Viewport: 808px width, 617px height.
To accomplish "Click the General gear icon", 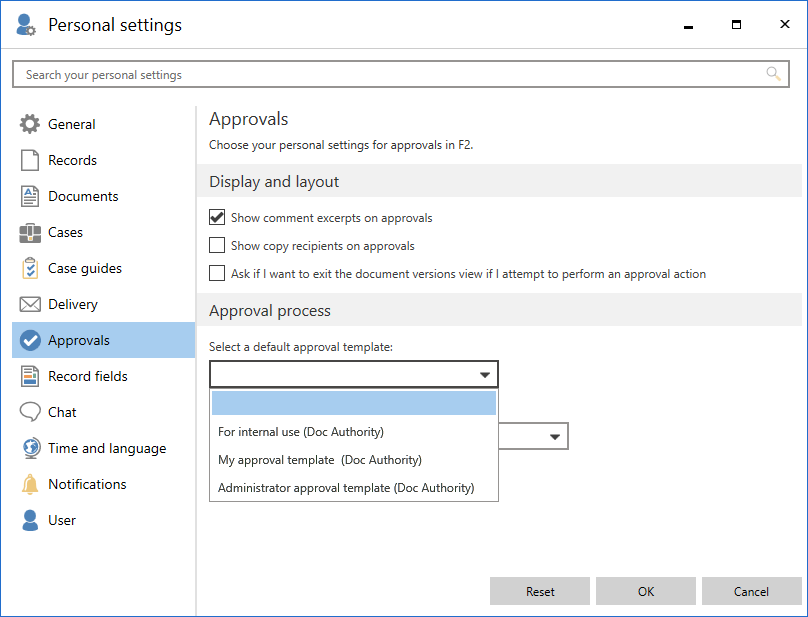I will click(x=30, y=125).
